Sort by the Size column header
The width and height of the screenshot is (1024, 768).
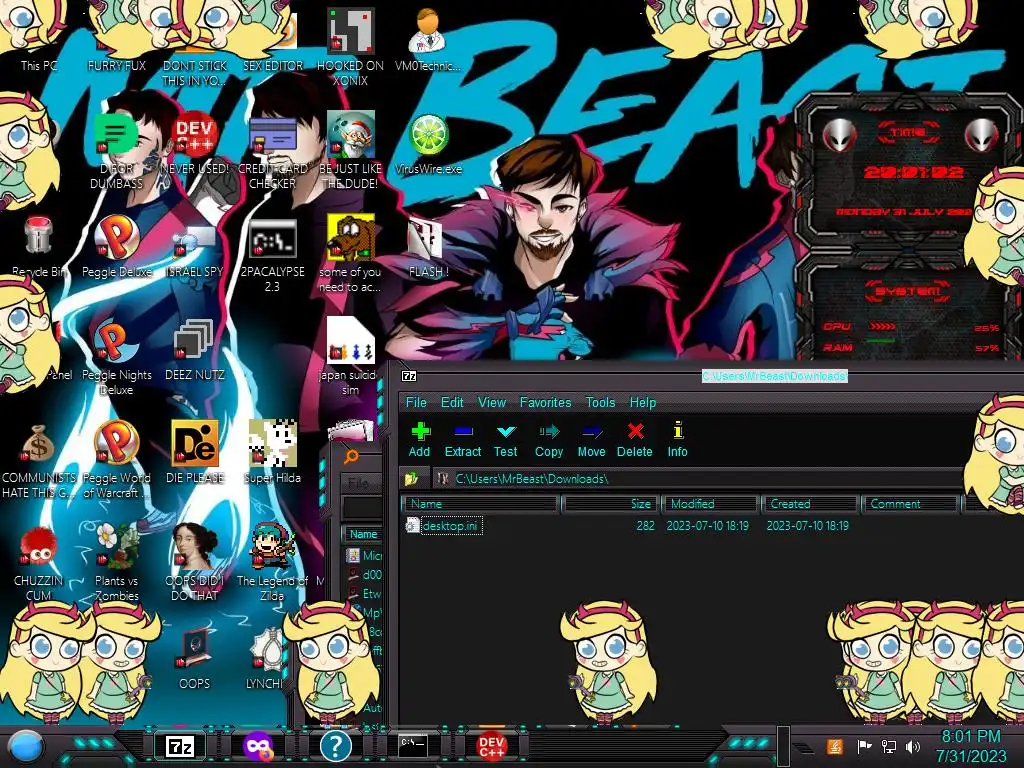(610, 504)
